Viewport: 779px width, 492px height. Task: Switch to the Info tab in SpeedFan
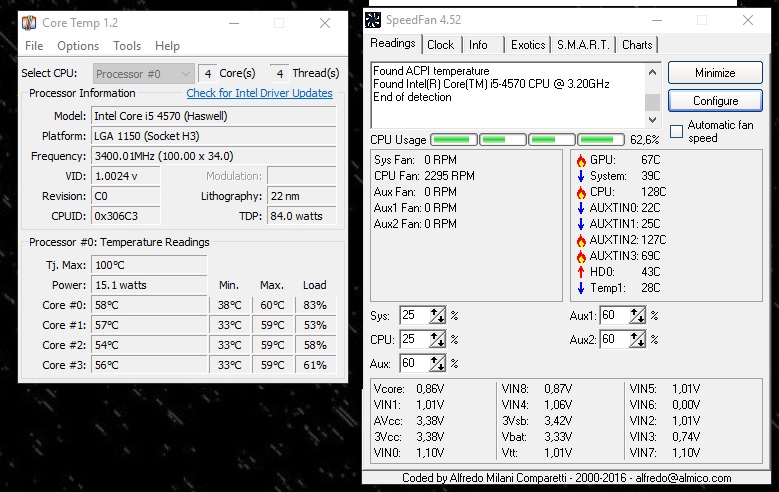[x=478, y=45]
